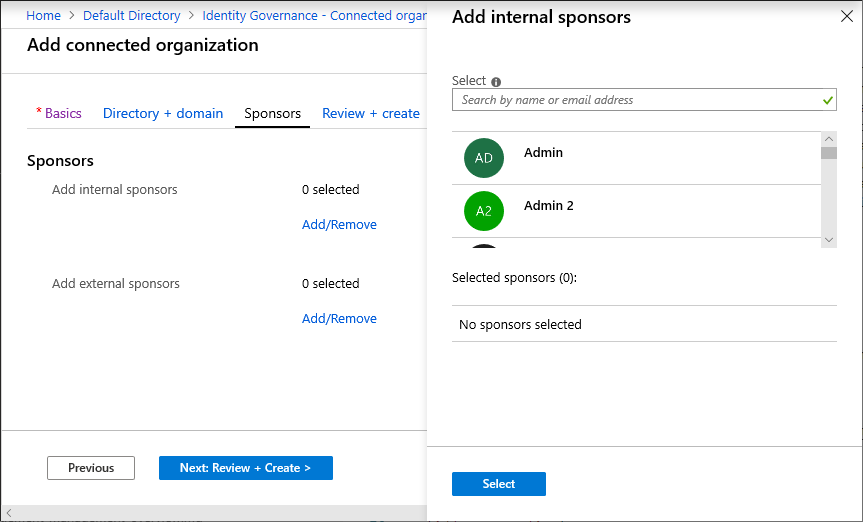
Task: Open the Basics tab
Action: 62,113
